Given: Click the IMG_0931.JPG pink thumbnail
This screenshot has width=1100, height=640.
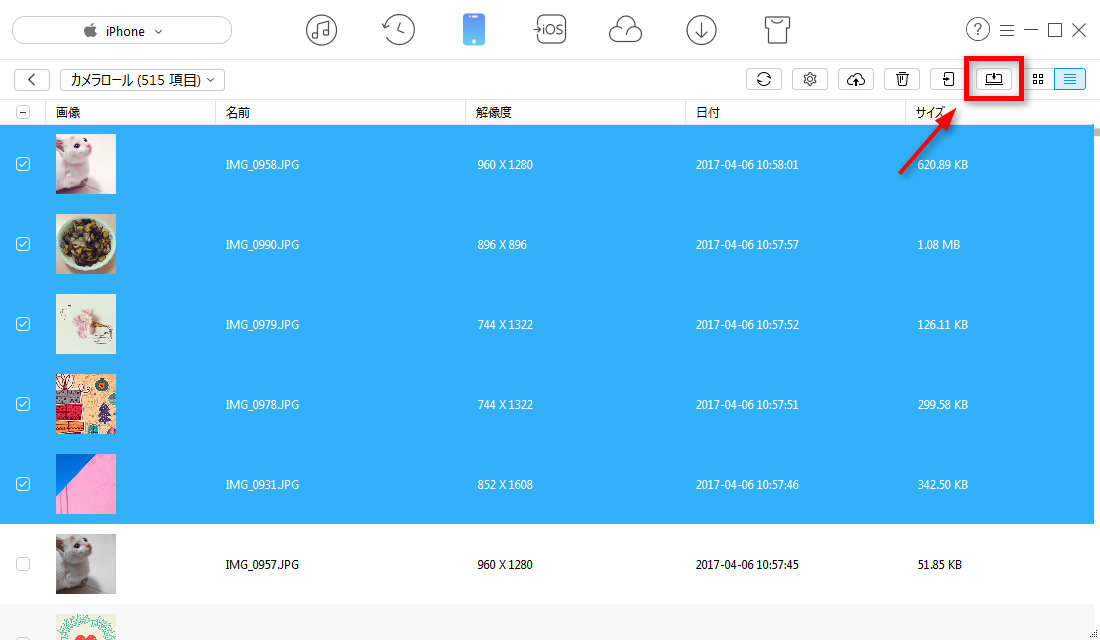Looking at the screenshot, I should coord(86,484).
